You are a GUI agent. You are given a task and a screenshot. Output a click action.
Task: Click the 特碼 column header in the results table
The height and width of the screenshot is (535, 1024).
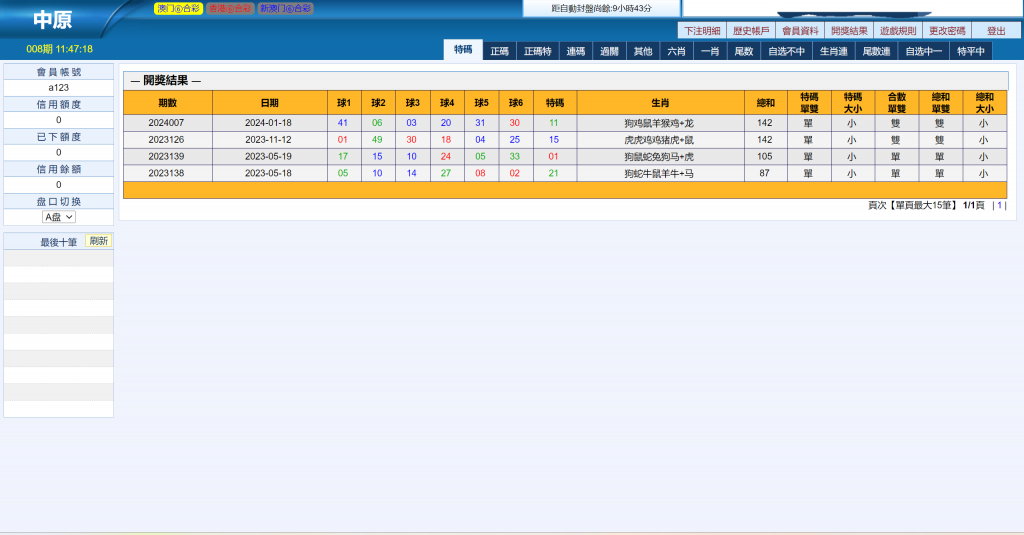[x=554, y=103]
